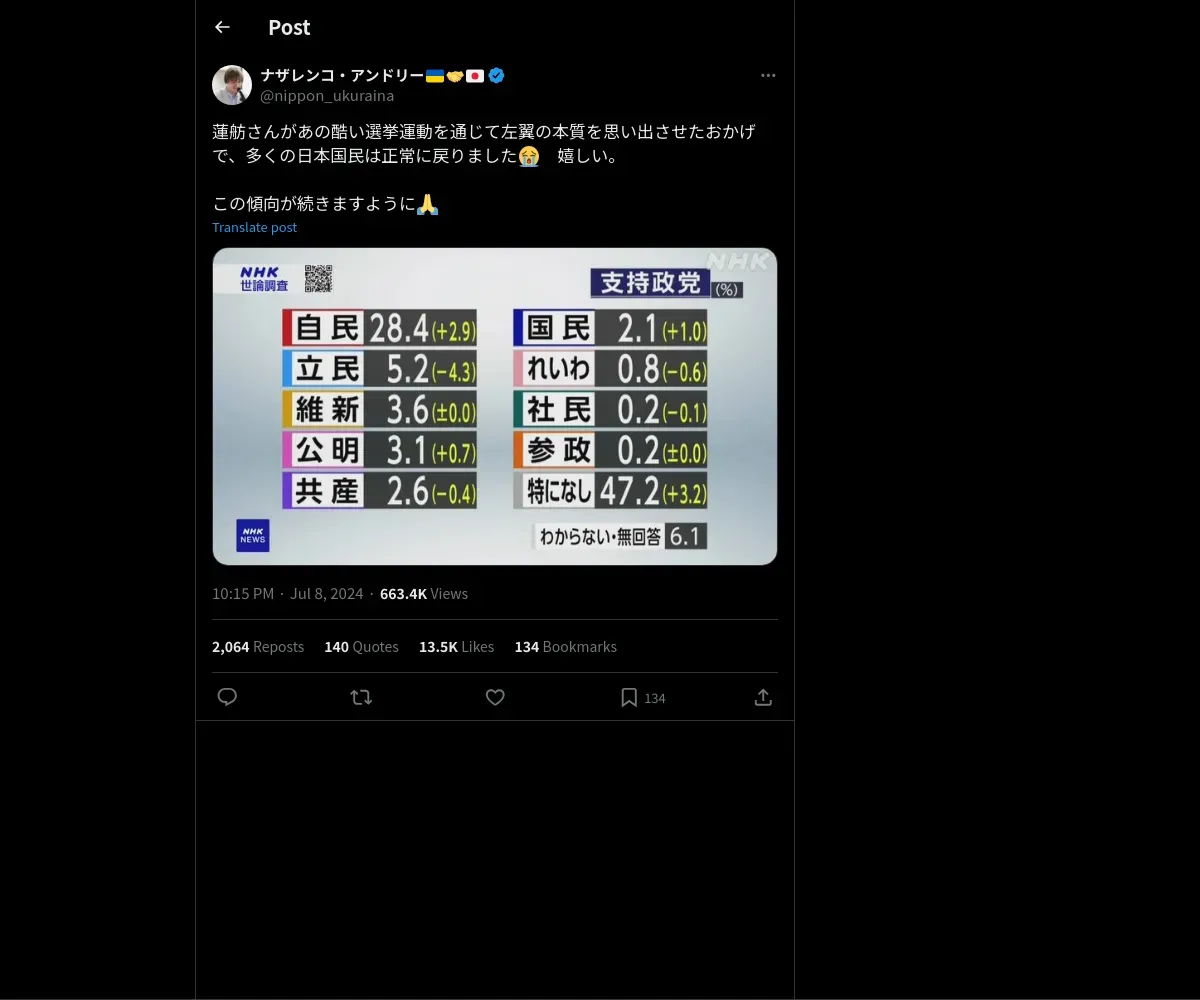The height and width of the screenshot is (1000, 1200).
Task: Click the author's display name
Action: [x=342, y=75]
